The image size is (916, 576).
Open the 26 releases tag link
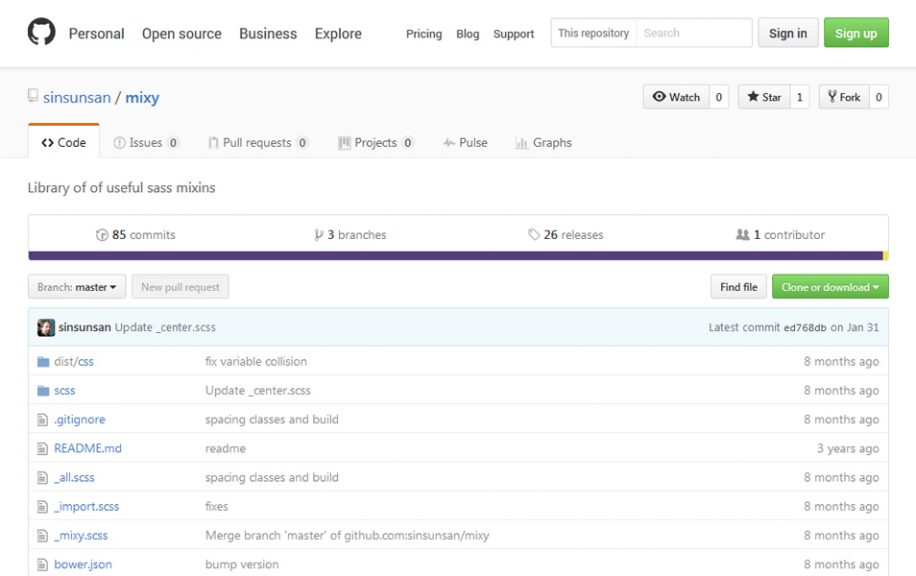tap(566, 235)
